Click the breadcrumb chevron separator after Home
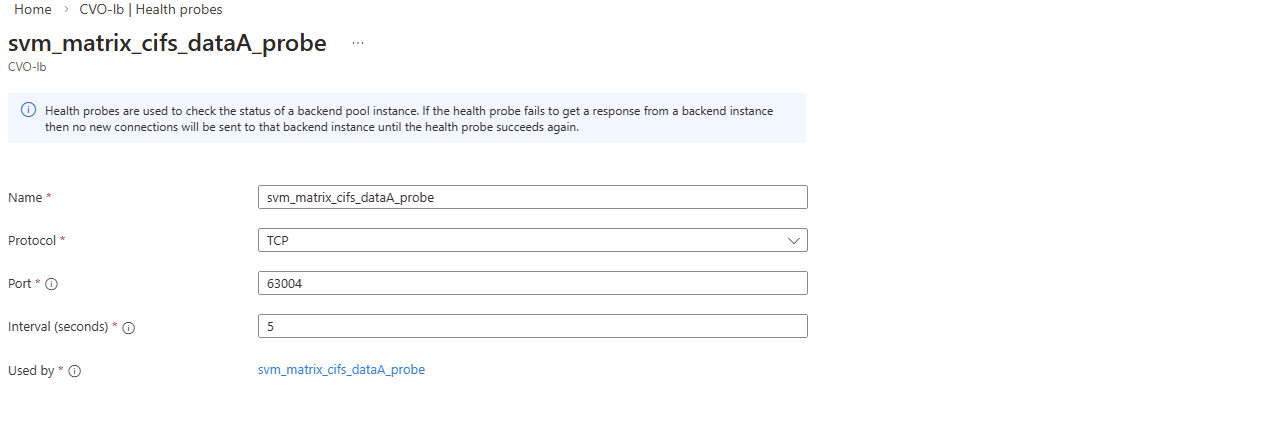Screen dimensions: 1267x423 click(65, 9)
